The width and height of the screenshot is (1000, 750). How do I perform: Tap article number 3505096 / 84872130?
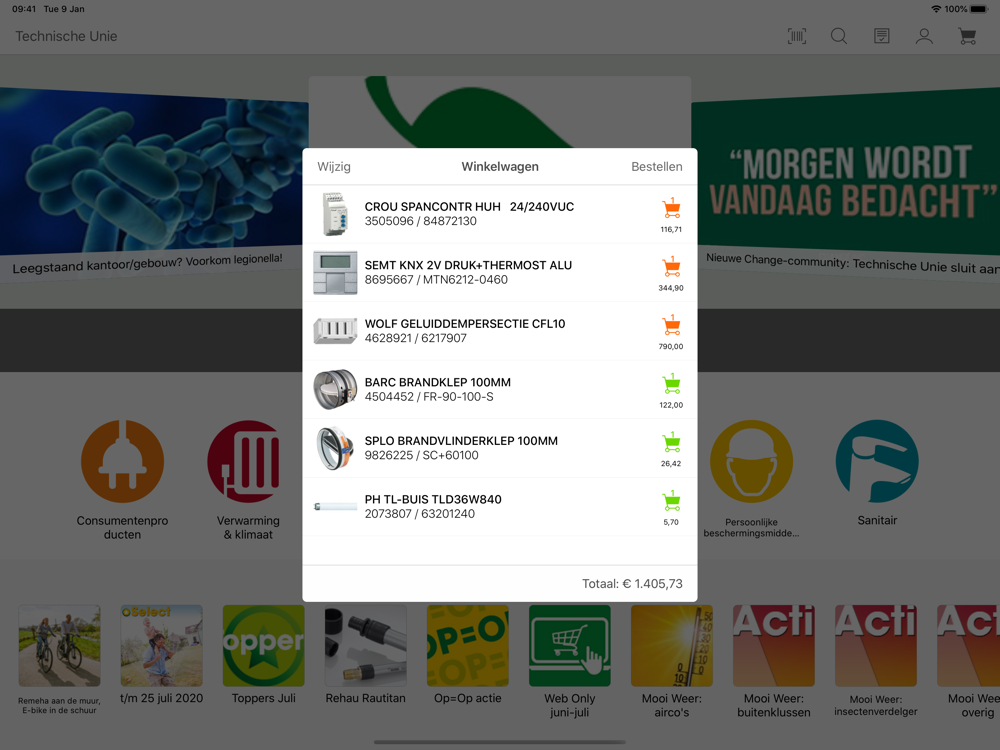(420, 221)
